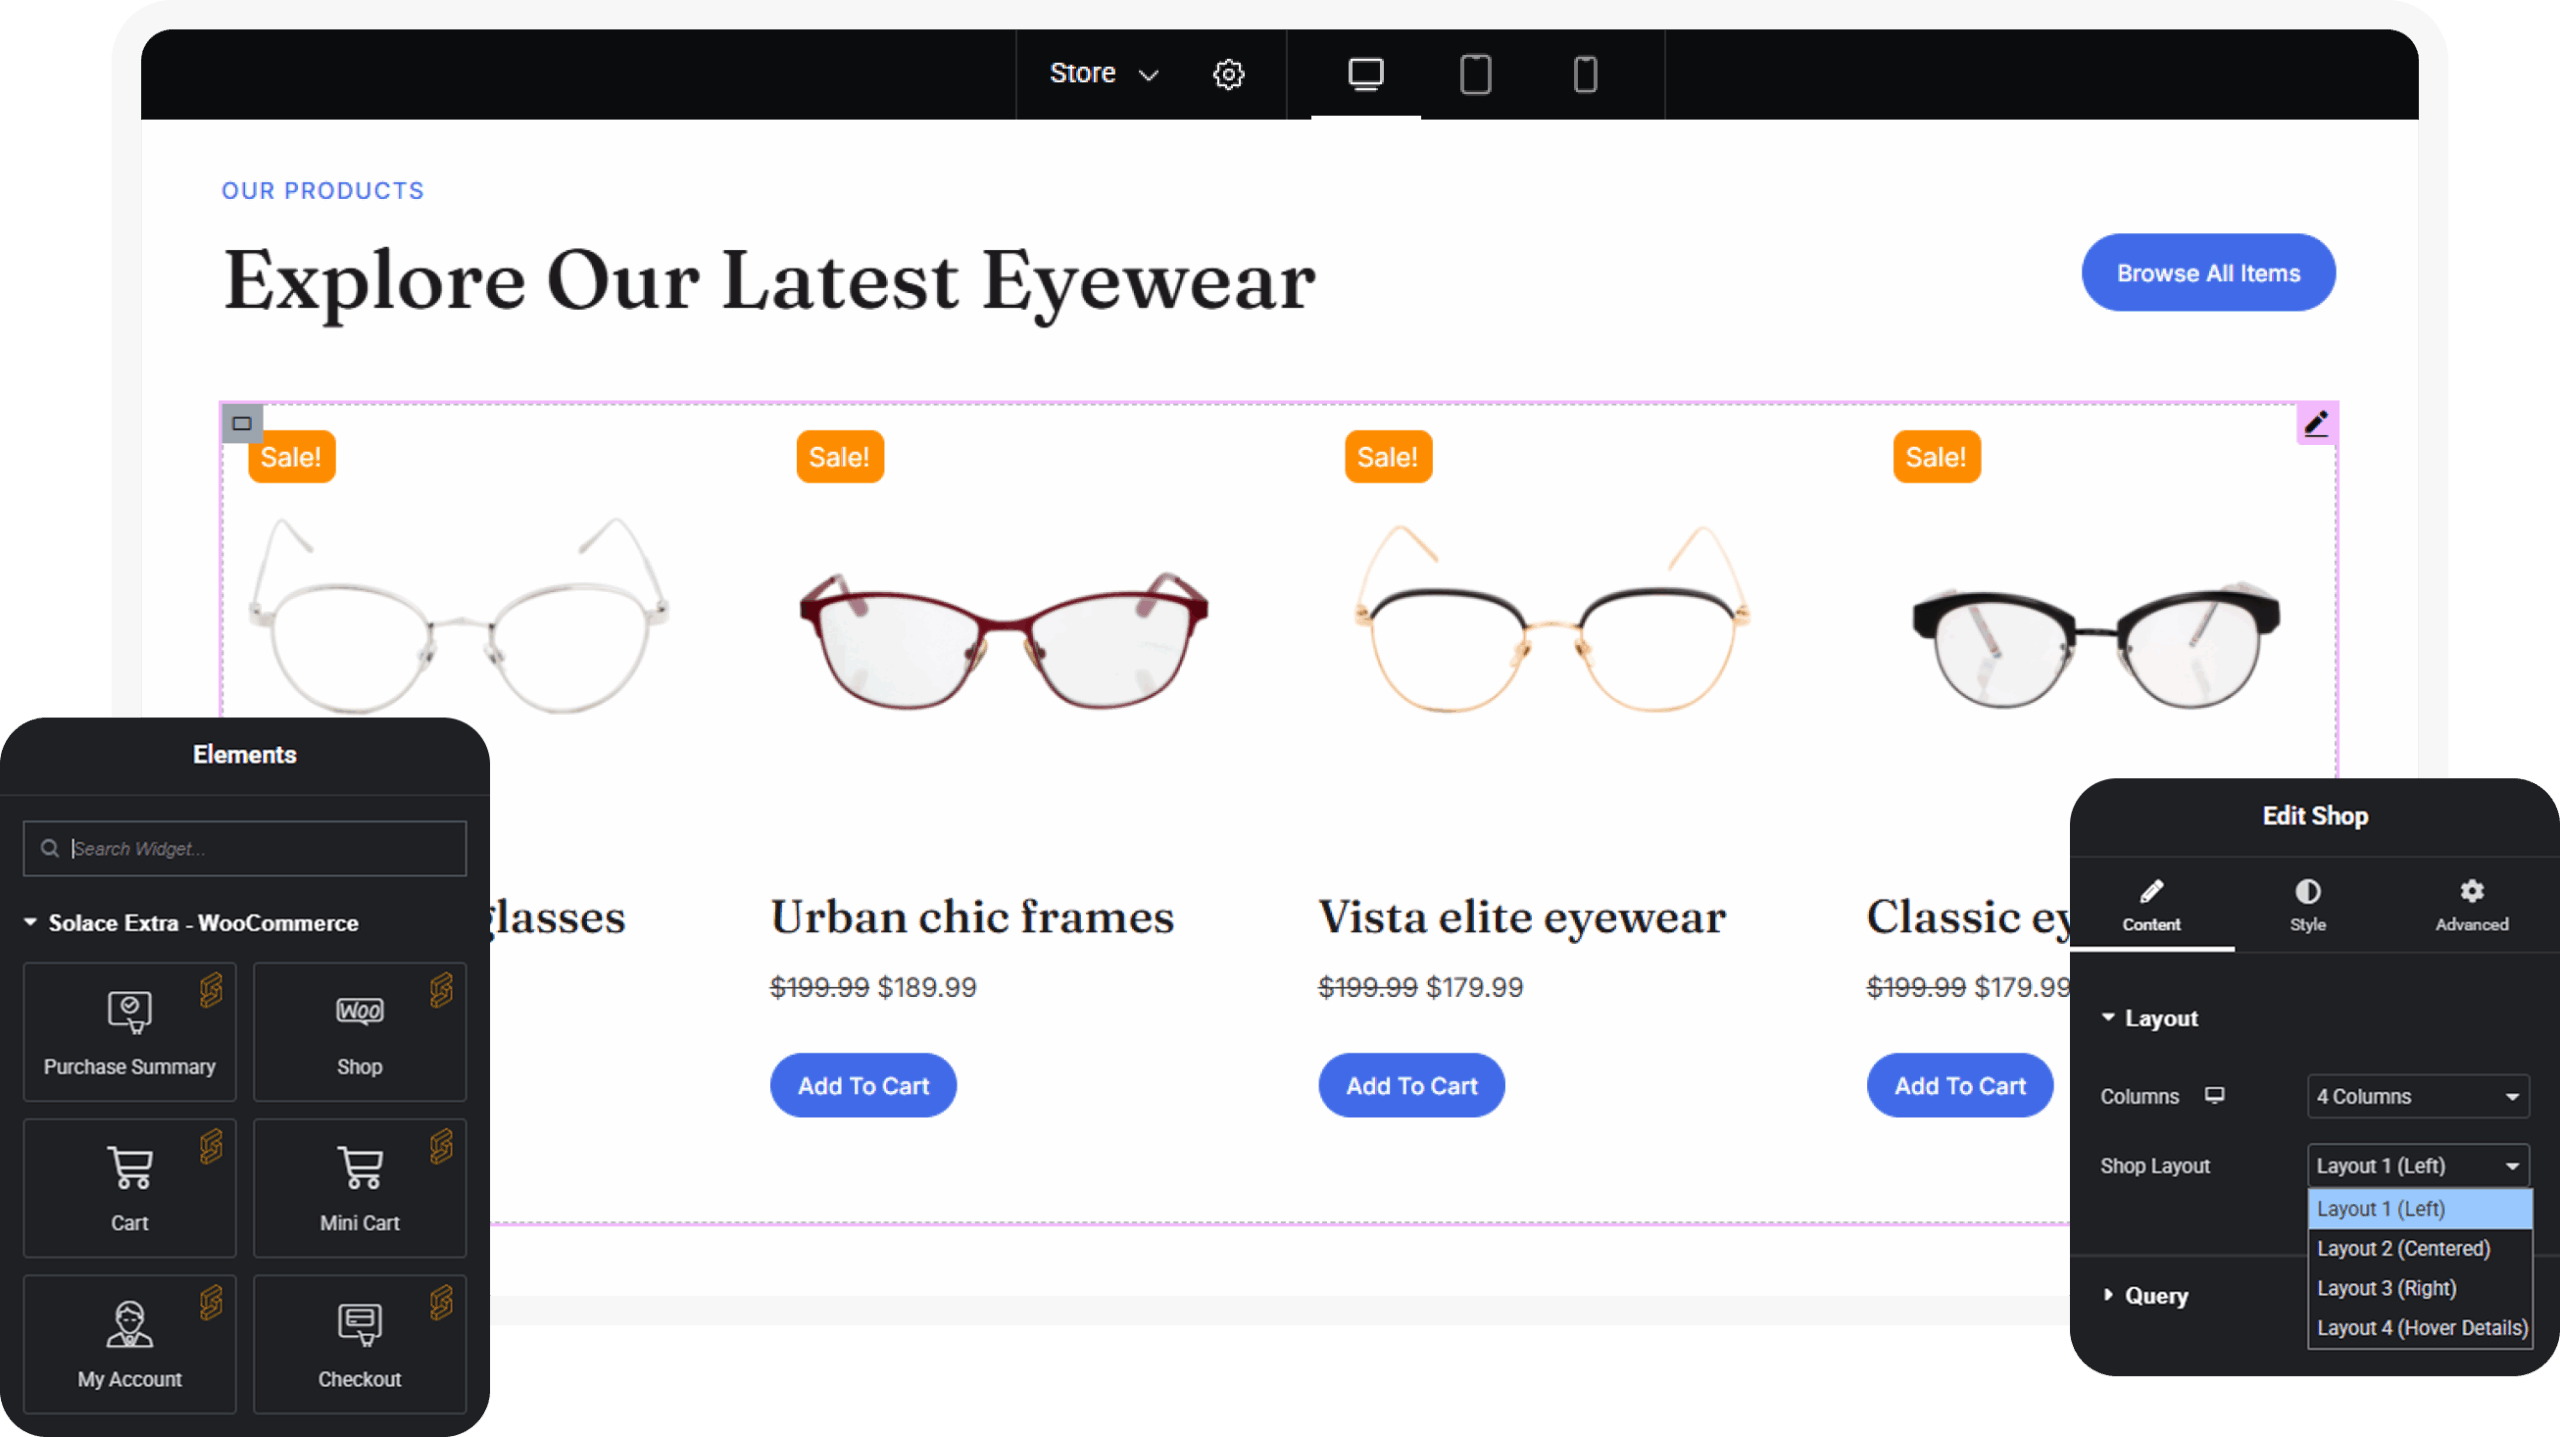Image resolution: width=2560 pixels, height=1437 pixels.
Task: Click the container handle icon
Action: pos(242,423)
